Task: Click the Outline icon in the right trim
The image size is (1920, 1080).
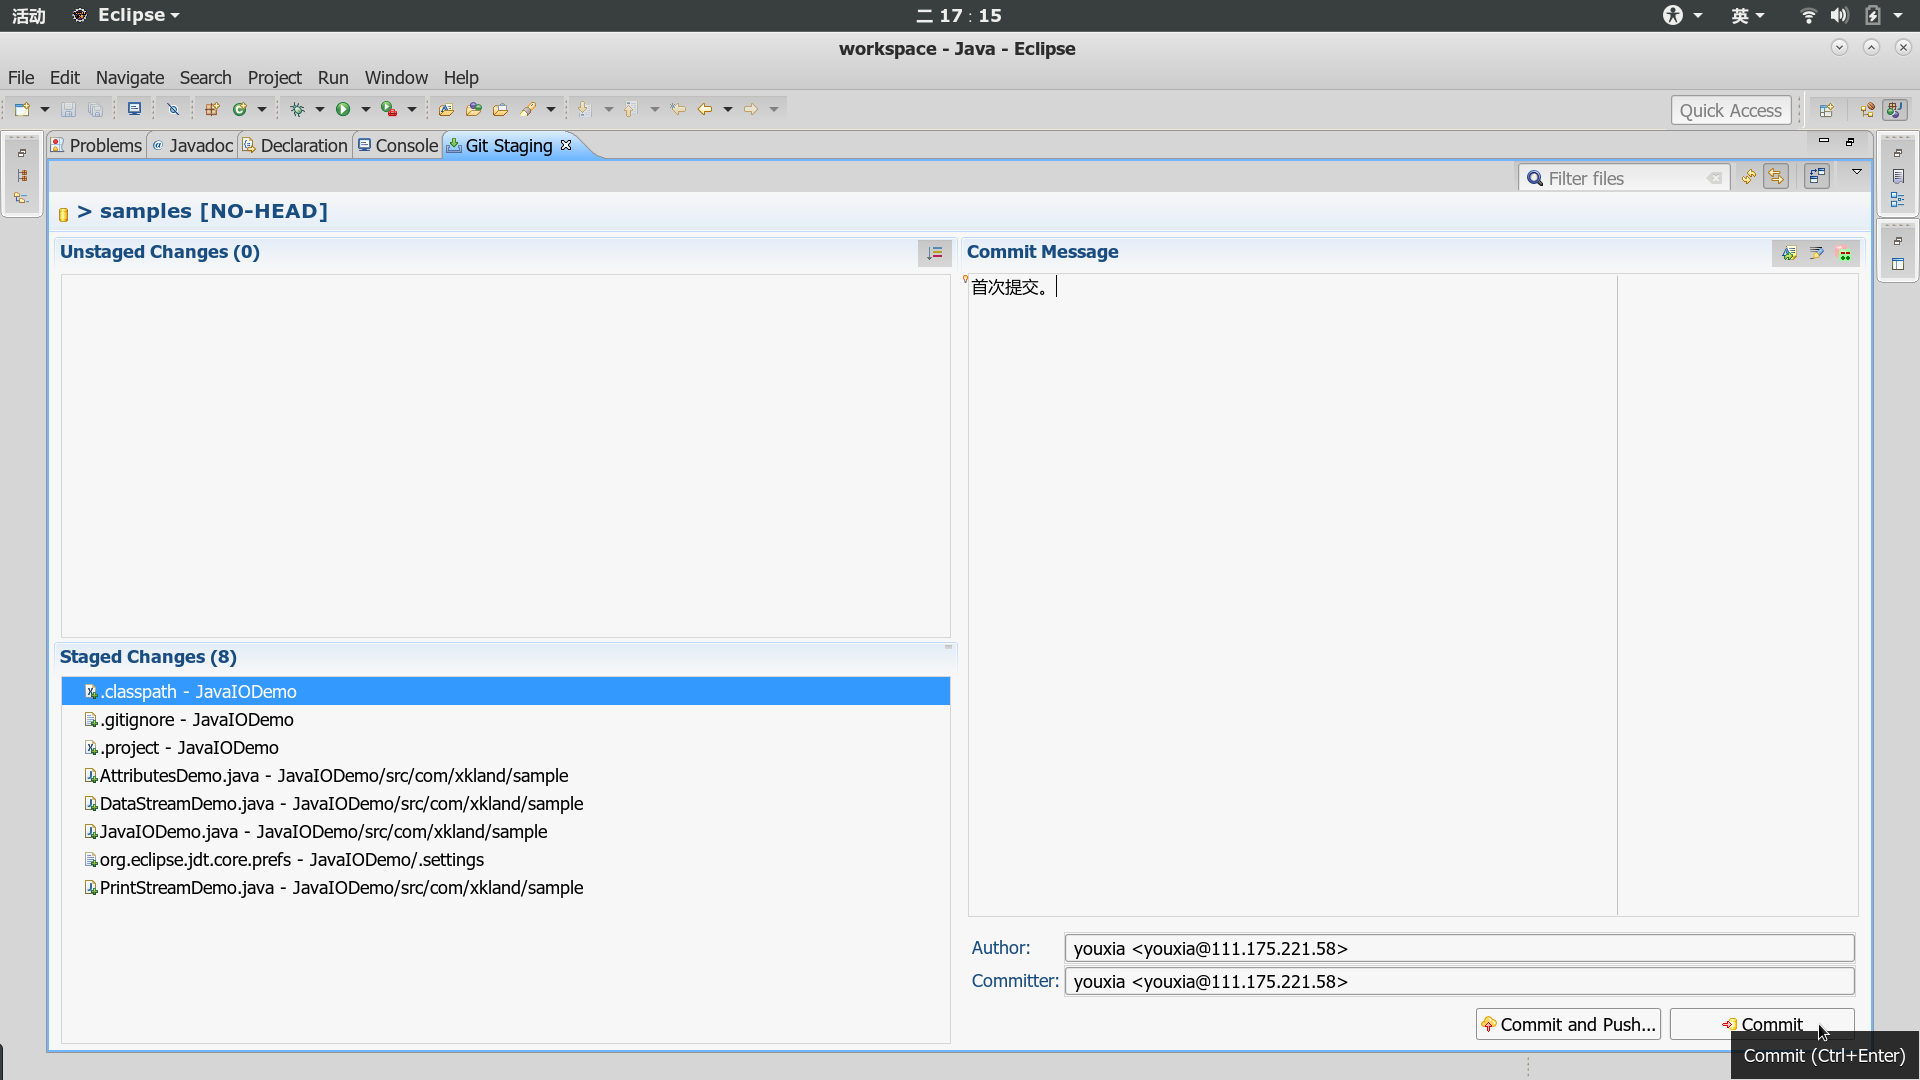Action: pyautogui.click(x=1898, y=199)
